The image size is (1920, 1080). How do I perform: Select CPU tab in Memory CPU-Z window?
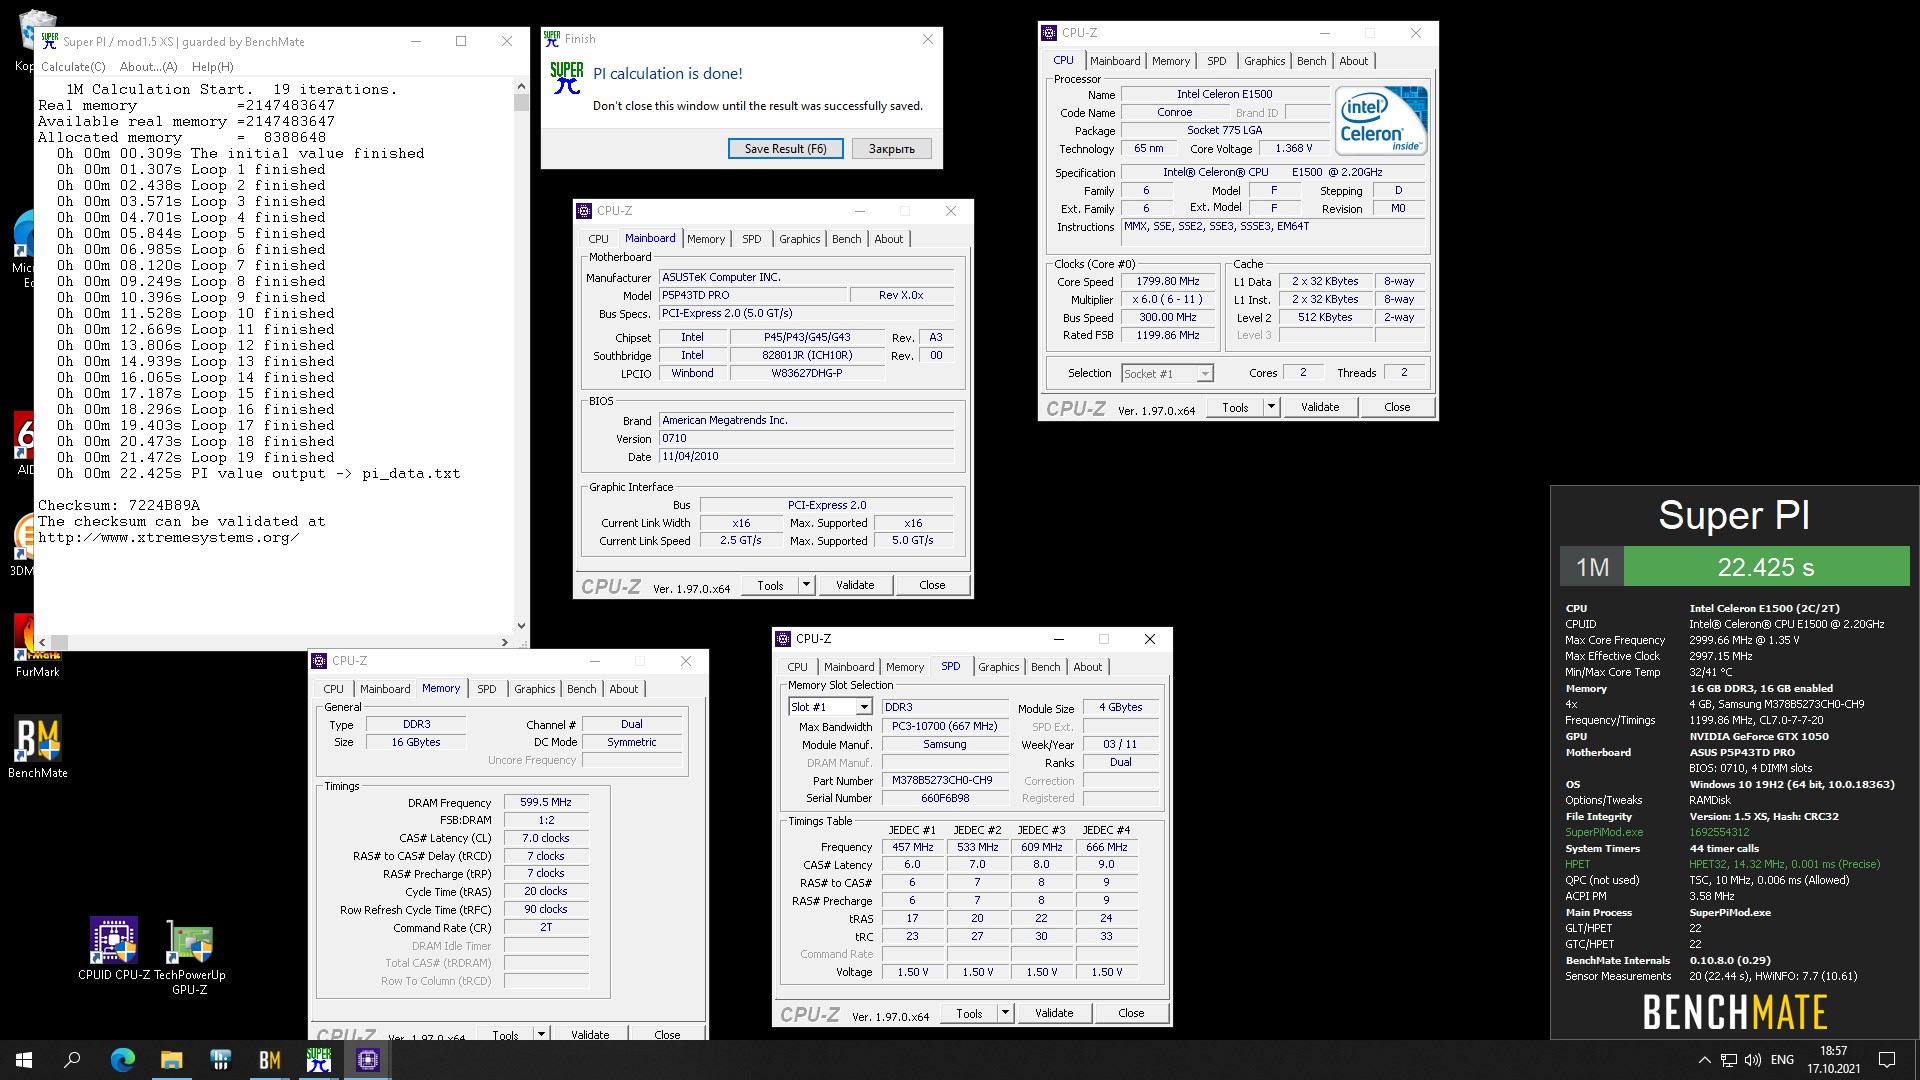click(x=333, y=689)
